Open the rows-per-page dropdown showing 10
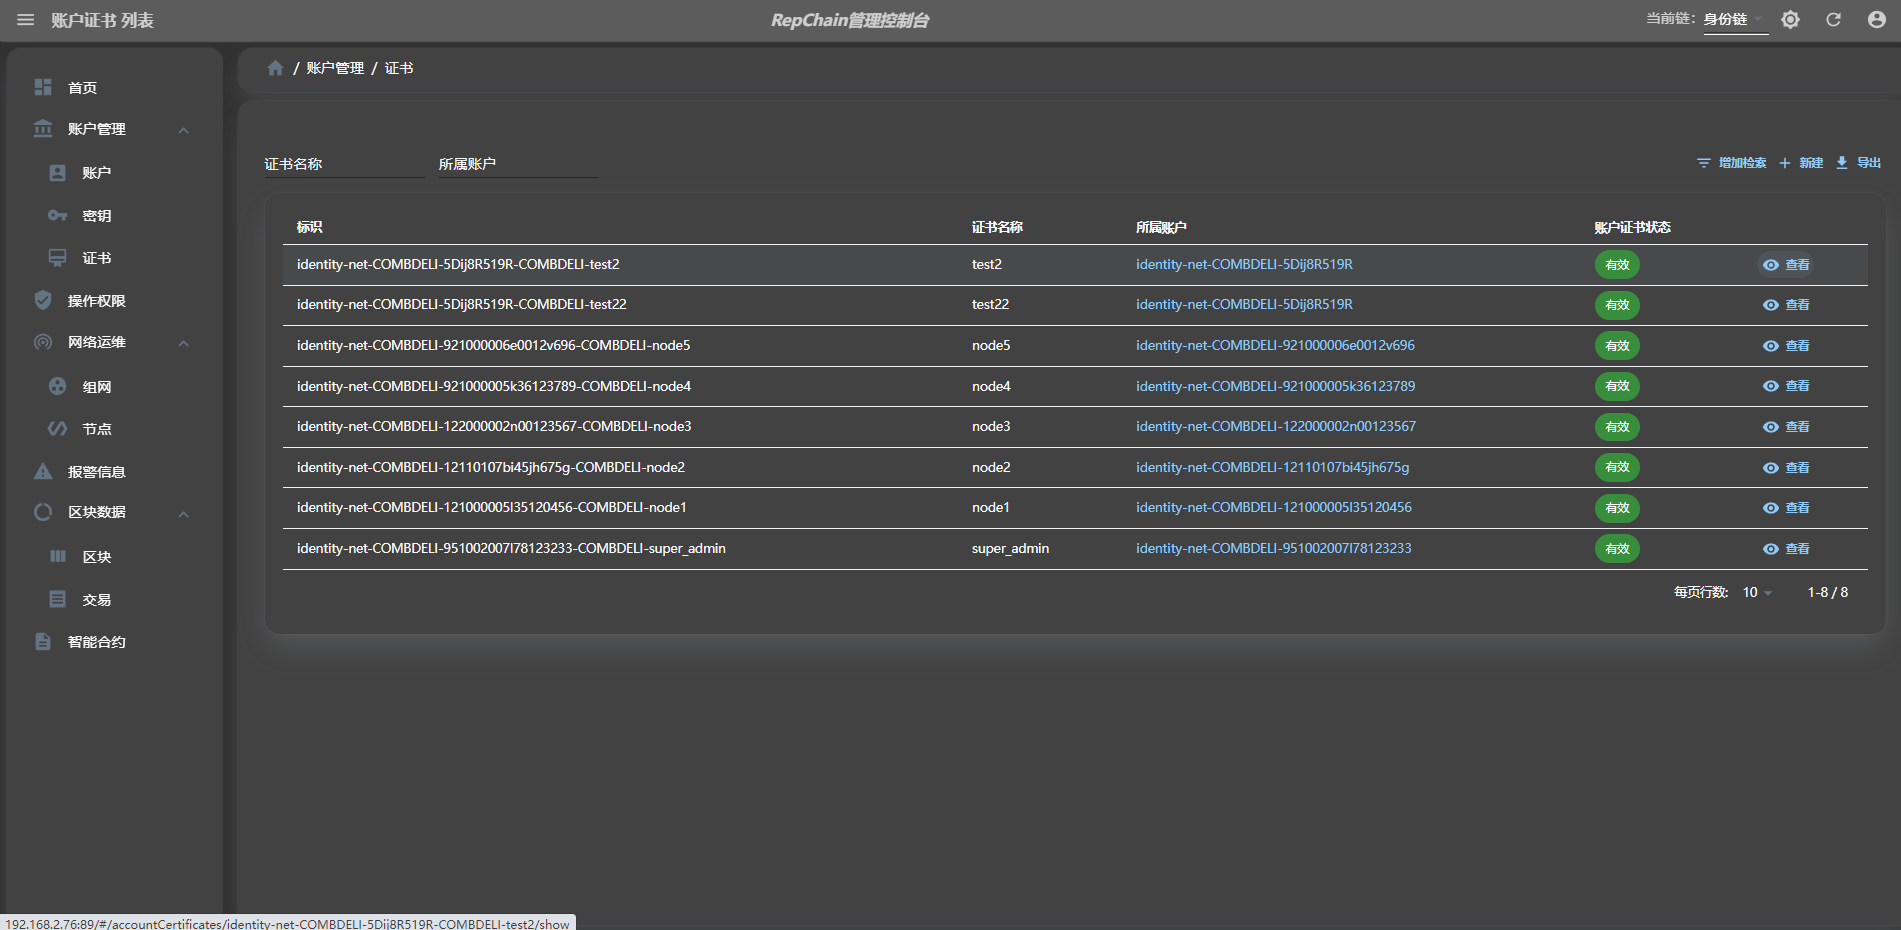 pos(1757,593)
